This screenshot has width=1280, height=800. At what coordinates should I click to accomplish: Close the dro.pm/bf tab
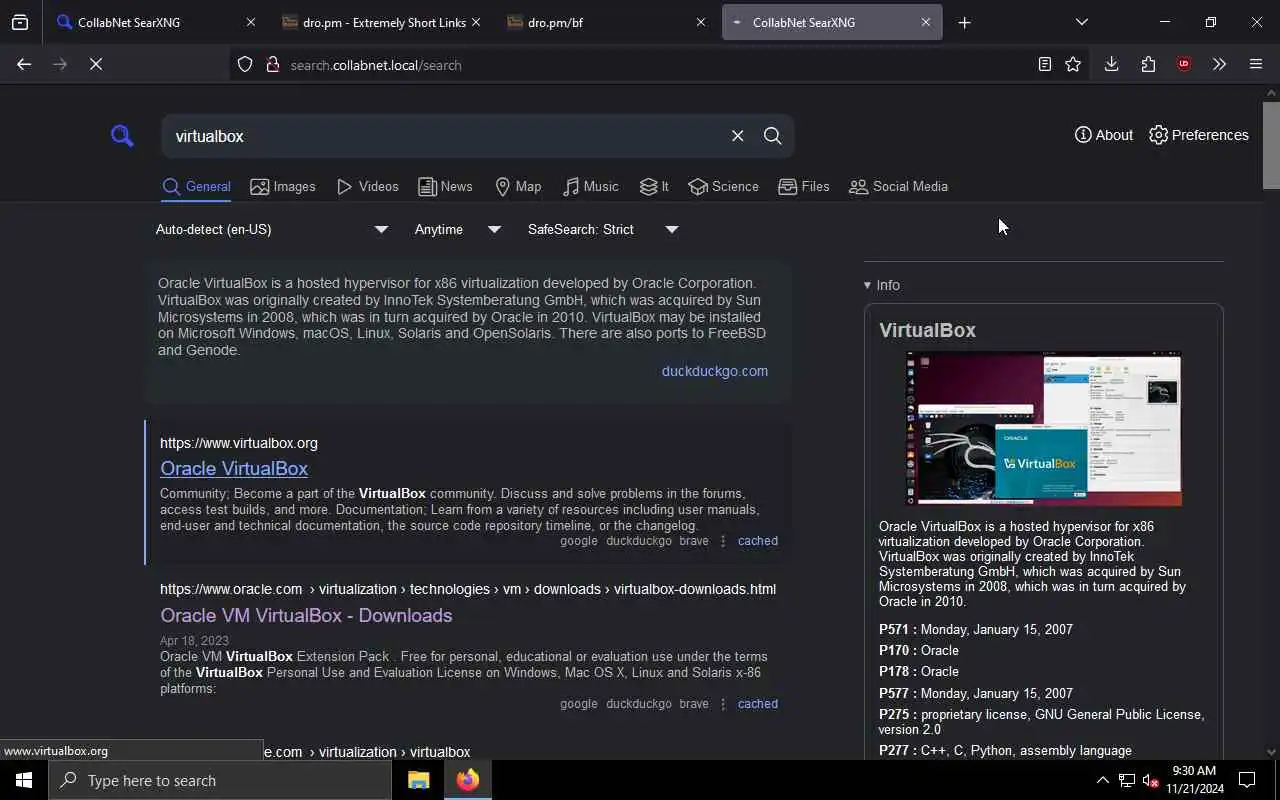(x=700, y=22)
